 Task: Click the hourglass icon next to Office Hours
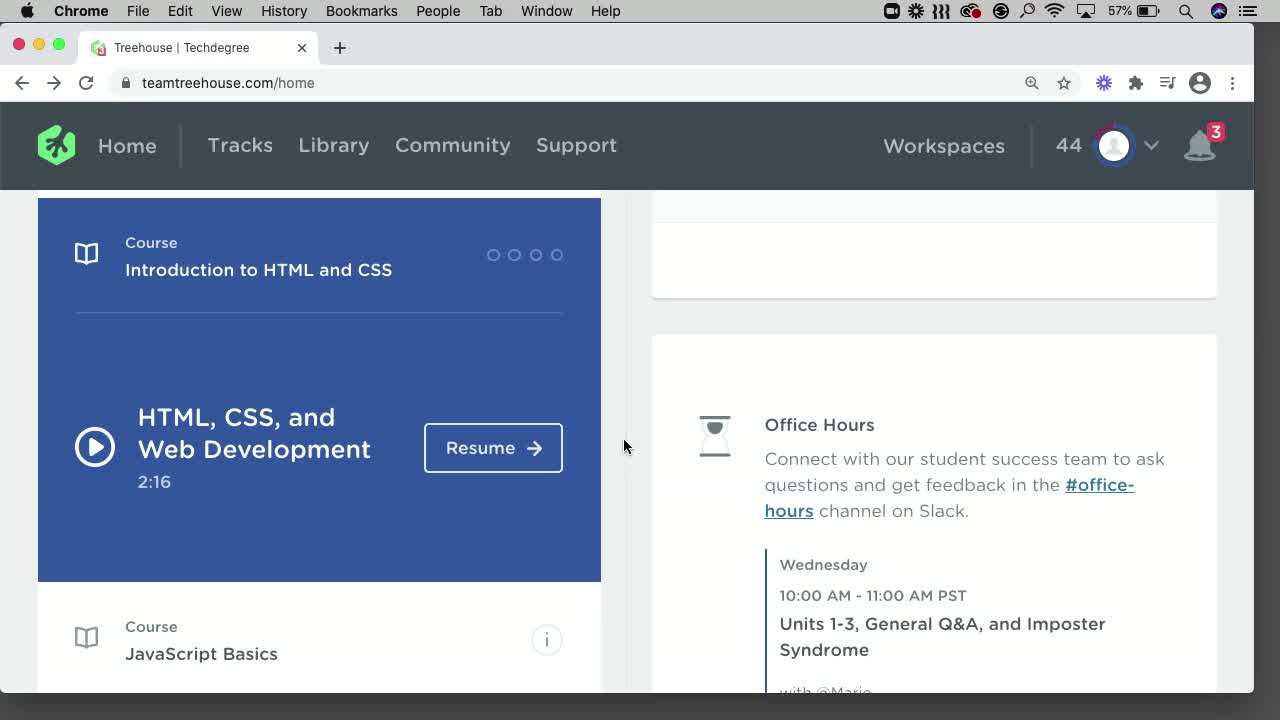click(714, 436)
